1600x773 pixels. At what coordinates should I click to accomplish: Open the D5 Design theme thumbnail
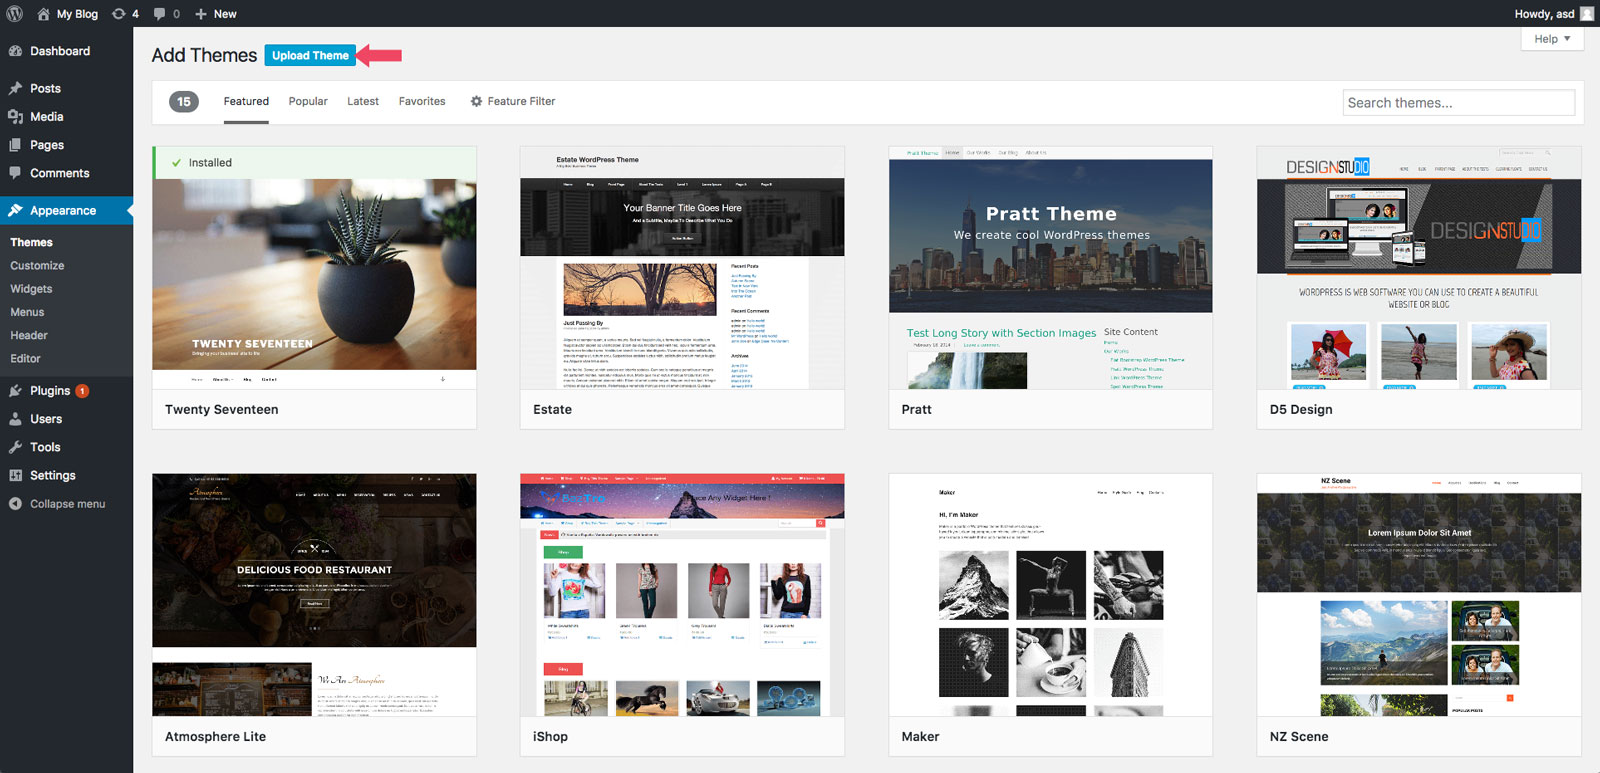pos(1419,268)
